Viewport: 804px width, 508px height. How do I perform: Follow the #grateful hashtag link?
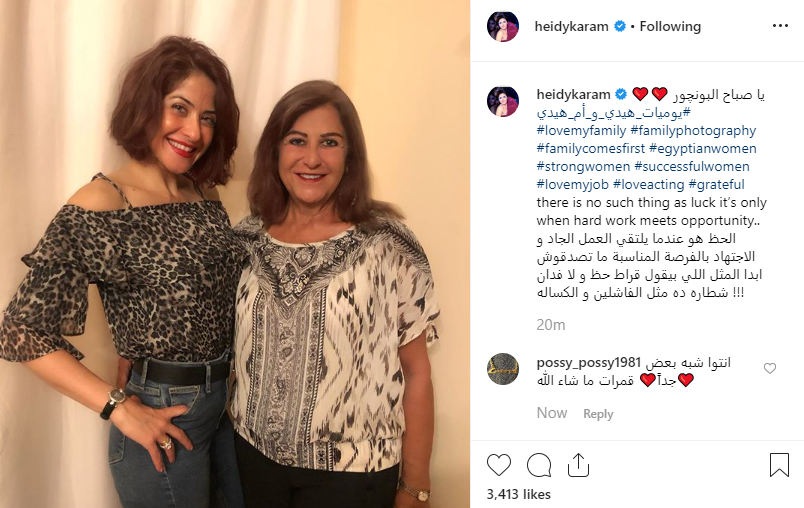click(x=716, y=185)
